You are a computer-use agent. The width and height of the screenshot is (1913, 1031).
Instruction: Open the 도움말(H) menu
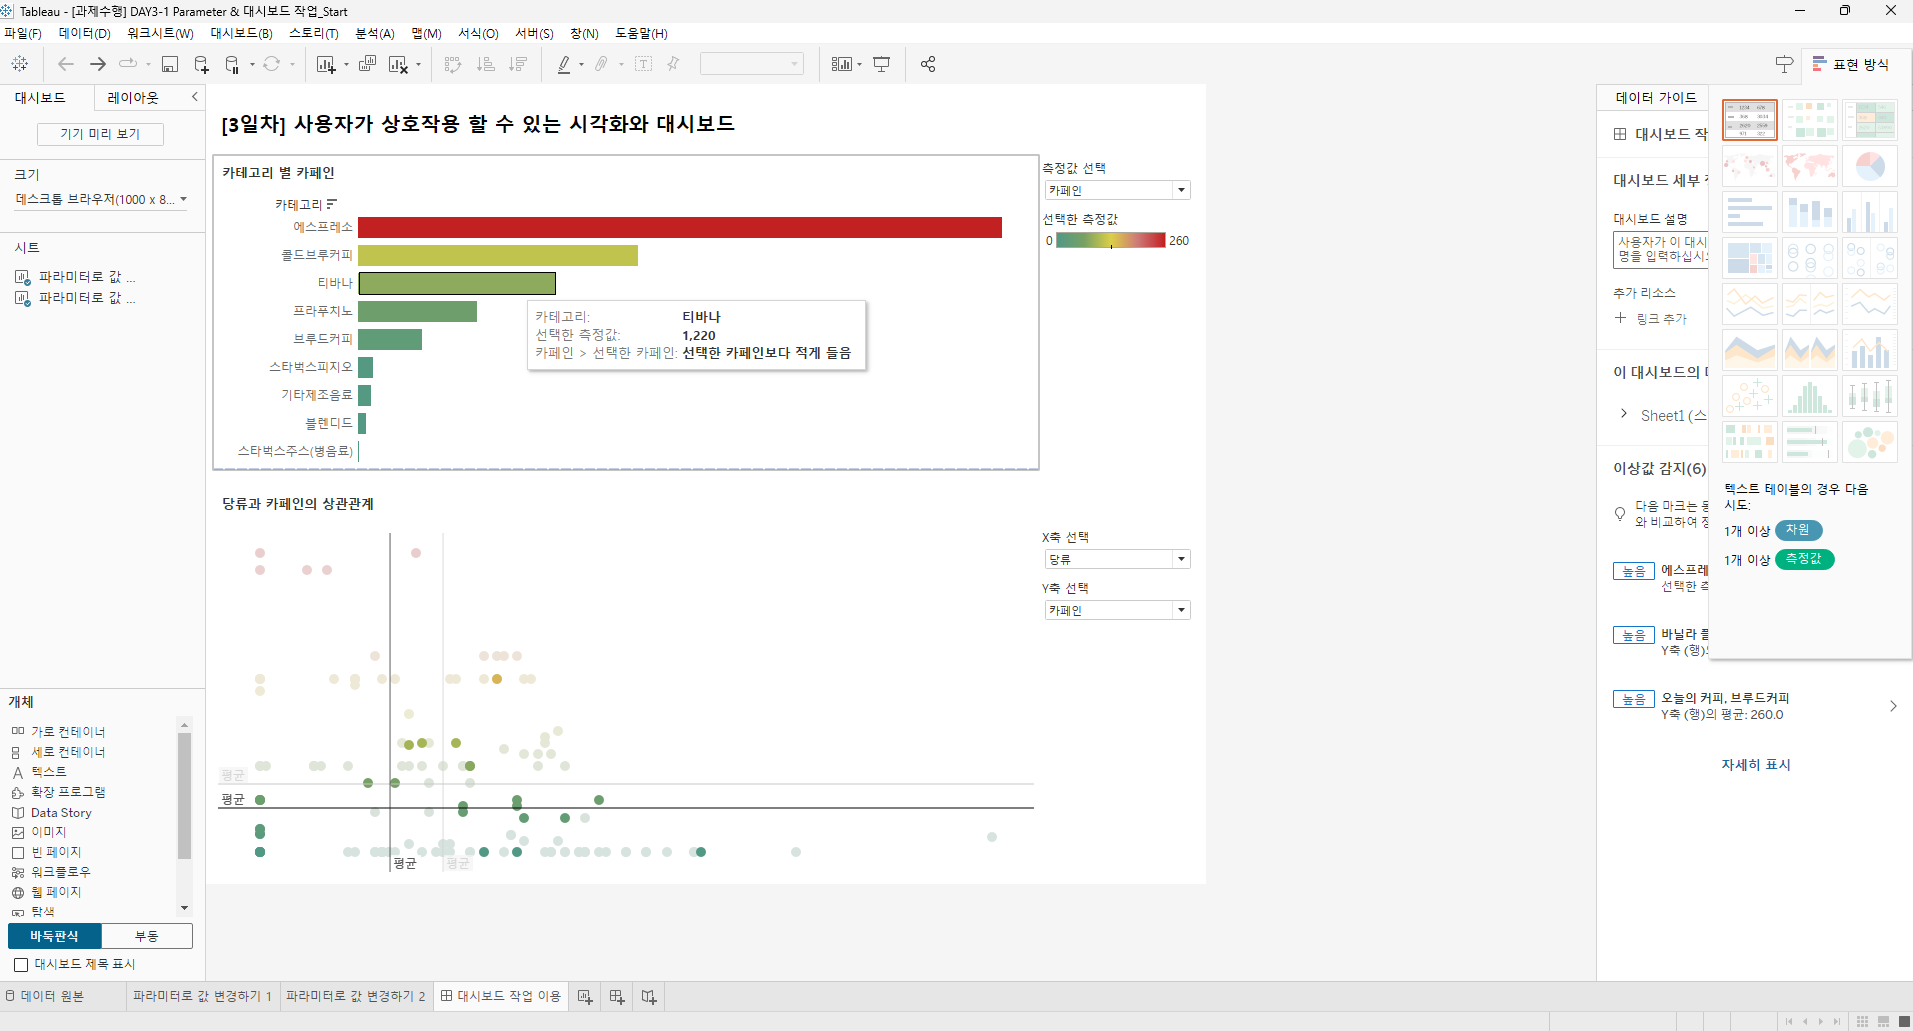(x=641, y=33)
